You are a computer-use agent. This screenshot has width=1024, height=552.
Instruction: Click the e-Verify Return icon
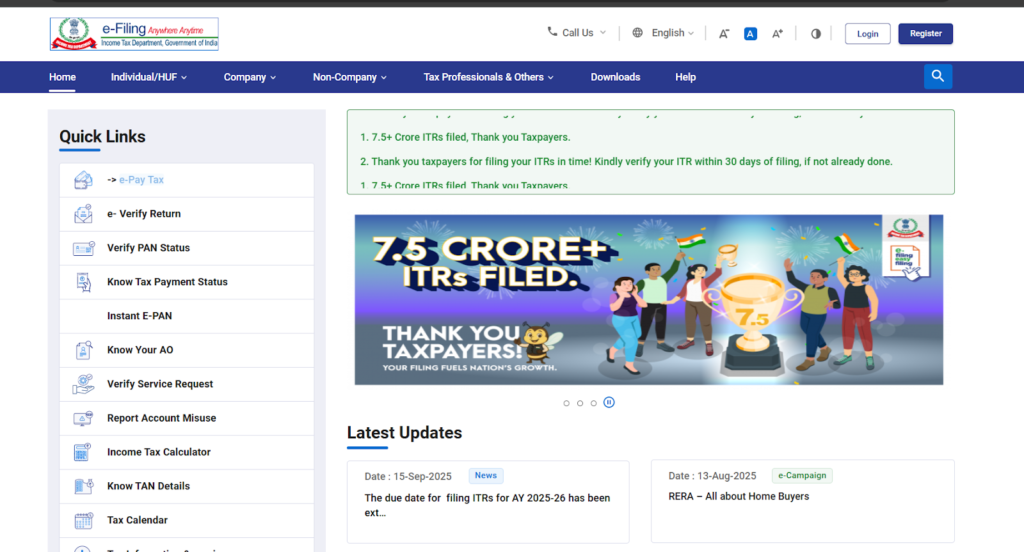[83, 214]
